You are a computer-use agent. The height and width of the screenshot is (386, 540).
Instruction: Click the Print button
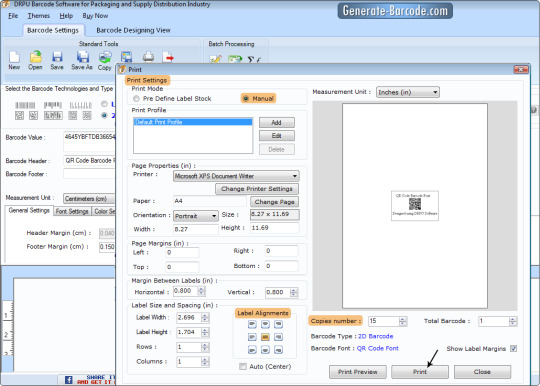[420, 372]
